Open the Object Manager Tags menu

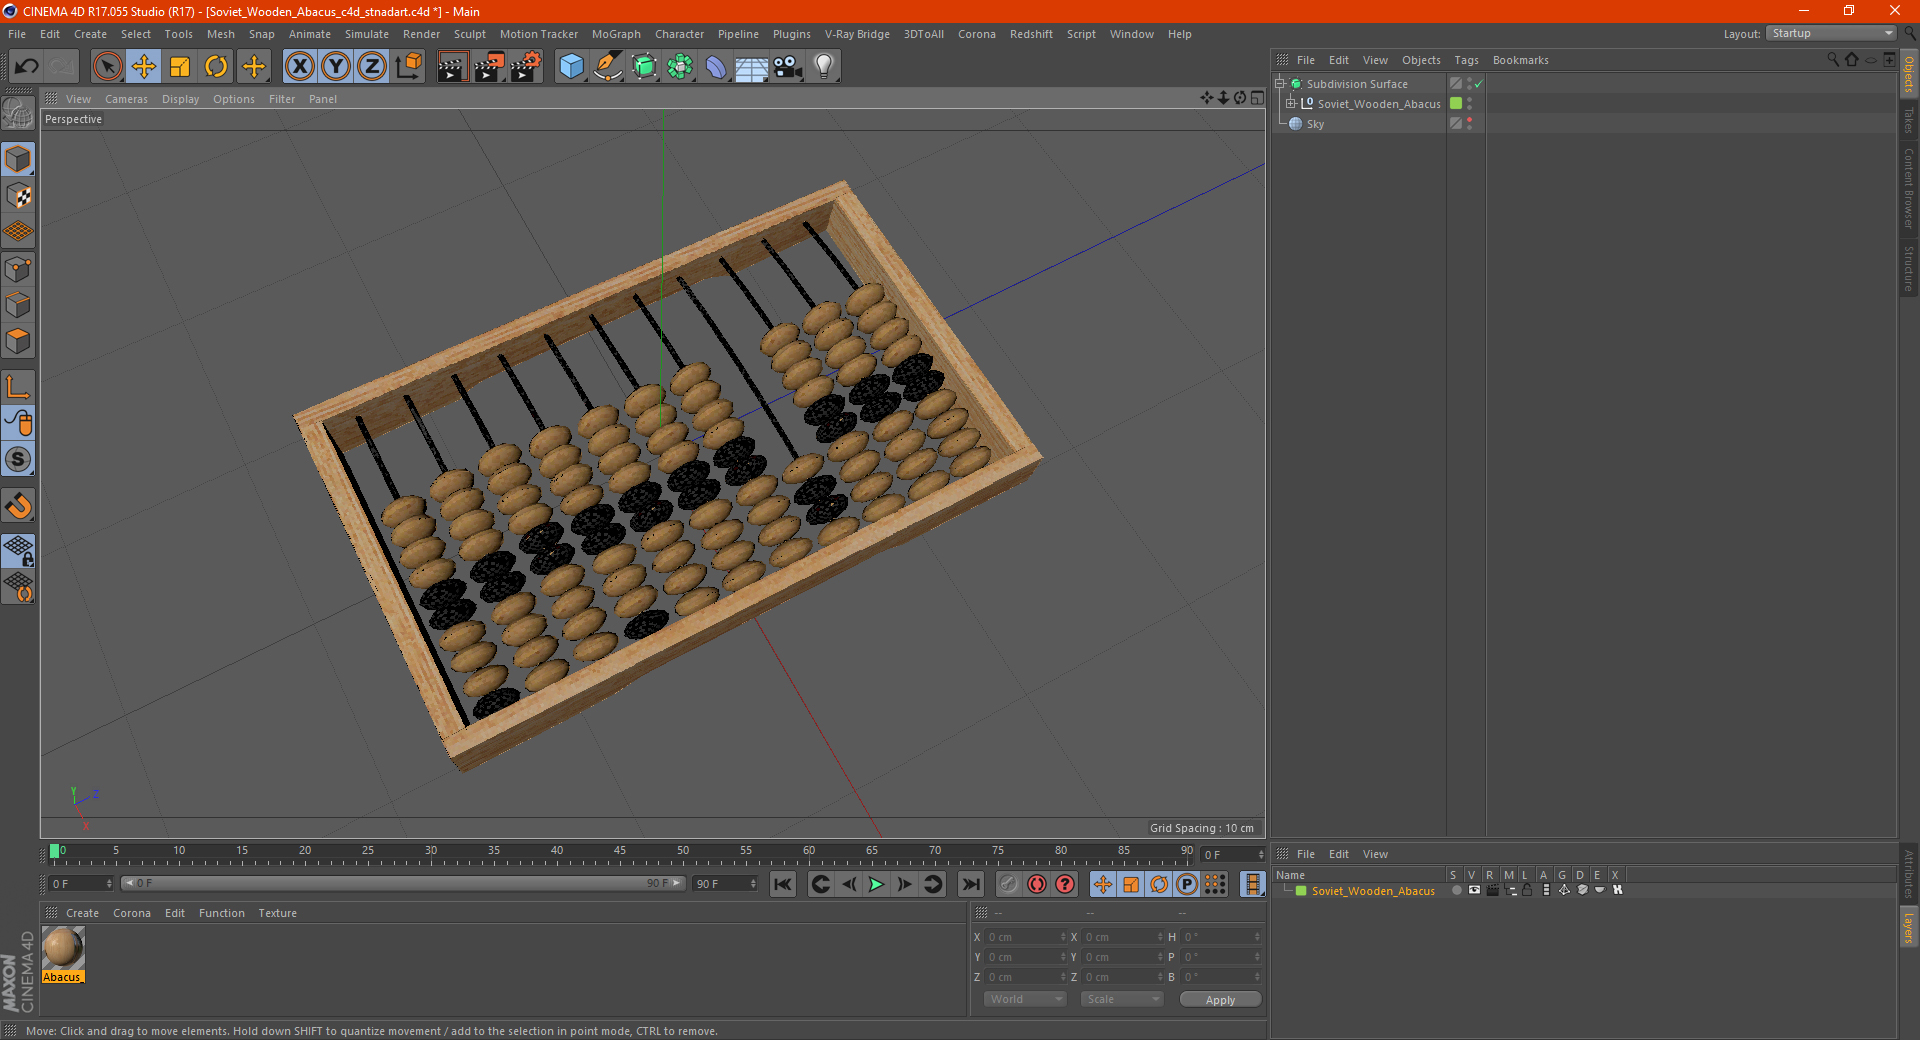[x=1466, y=60]
